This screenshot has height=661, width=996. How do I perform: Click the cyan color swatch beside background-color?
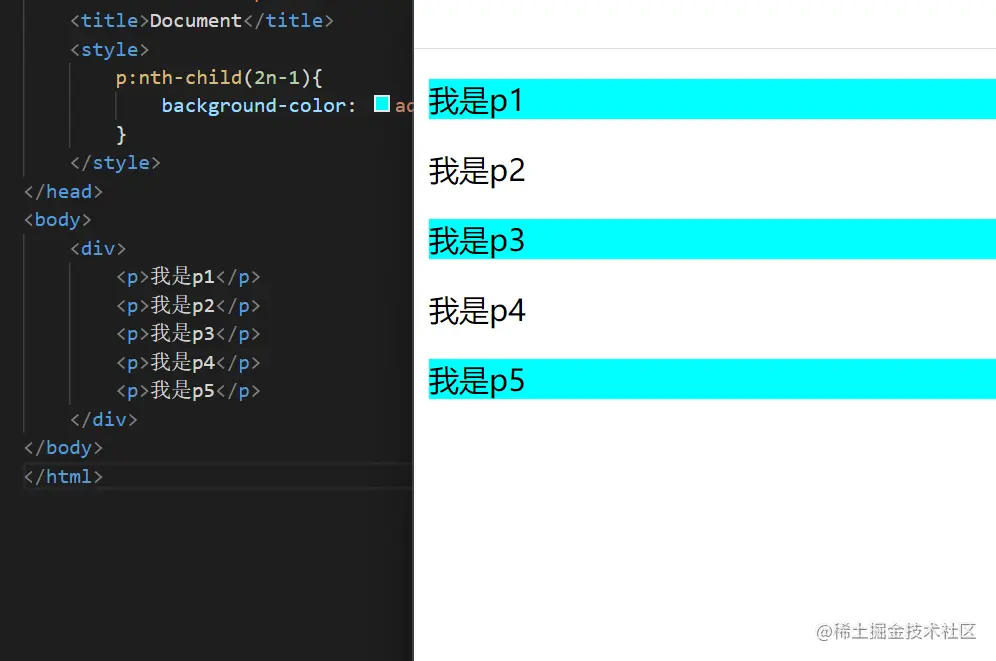[381, 104]
